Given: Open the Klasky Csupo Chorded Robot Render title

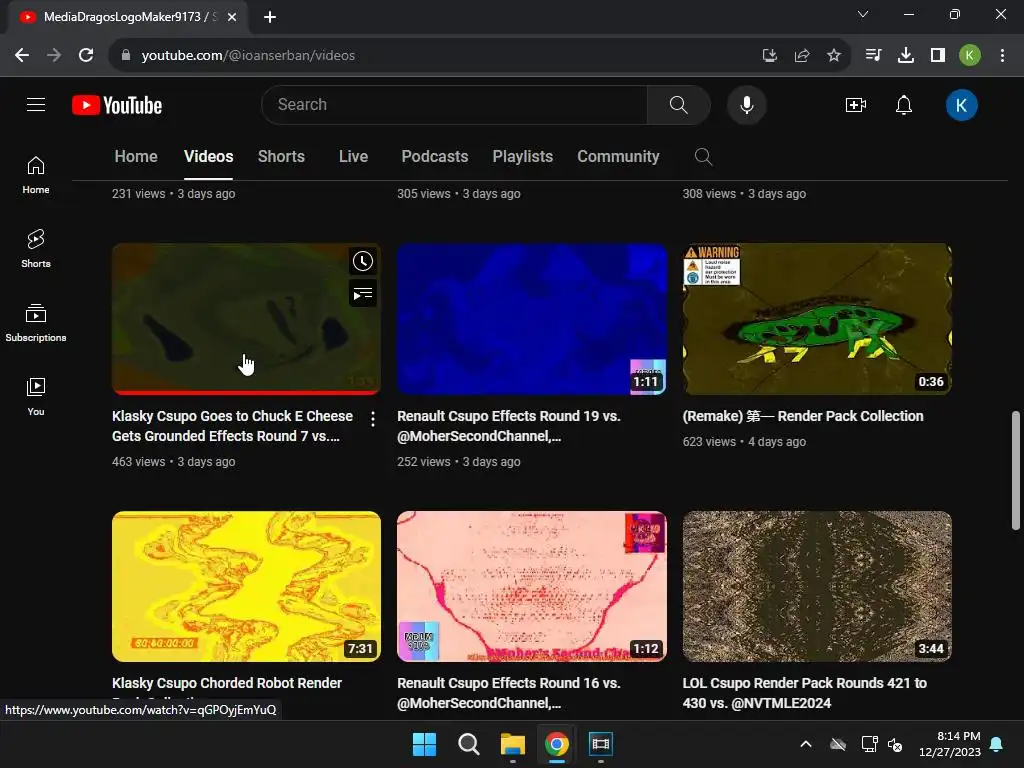Looking at the screenshot, I should click(x=227, y=683).
